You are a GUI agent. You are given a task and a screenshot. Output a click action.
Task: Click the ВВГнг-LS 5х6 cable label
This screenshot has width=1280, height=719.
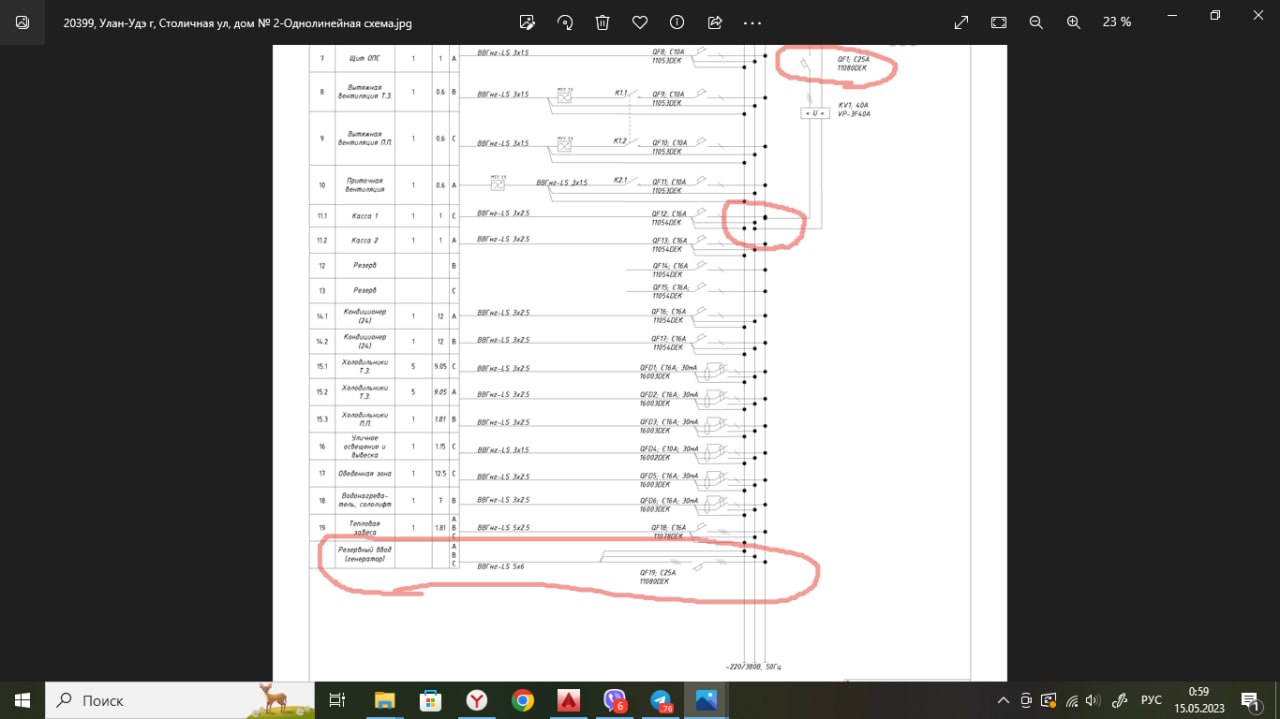[x=500, y=567]
